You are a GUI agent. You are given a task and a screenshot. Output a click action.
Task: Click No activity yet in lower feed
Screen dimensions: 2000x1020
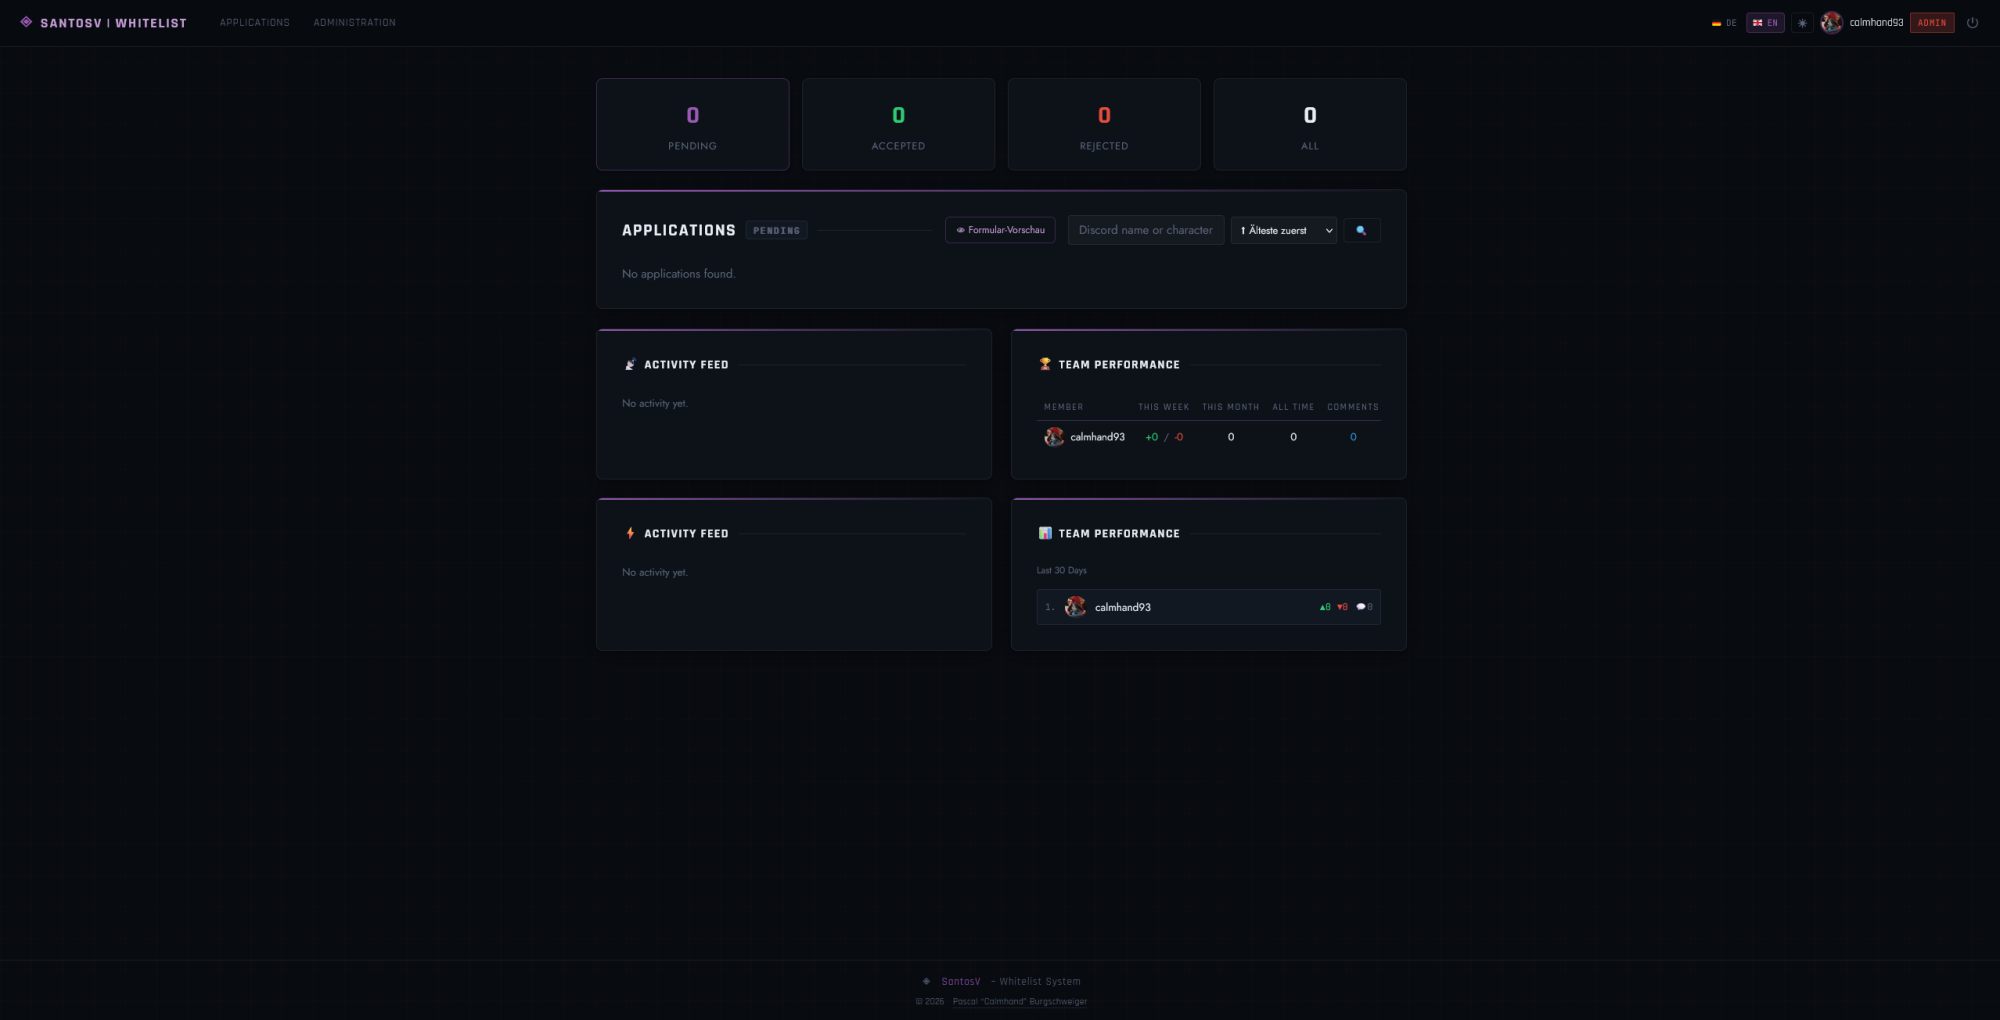pos(655,573)
